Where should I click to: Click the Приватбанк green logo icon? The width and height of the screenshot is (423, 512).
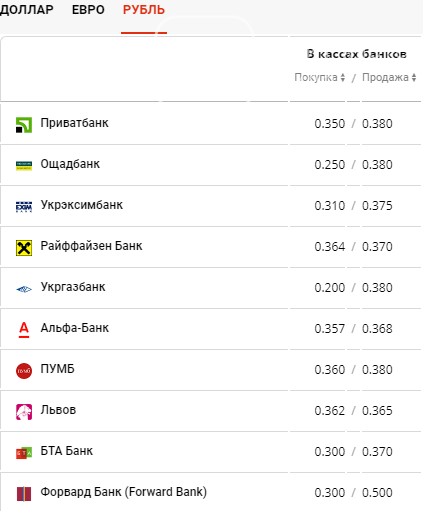pos(24,125)
